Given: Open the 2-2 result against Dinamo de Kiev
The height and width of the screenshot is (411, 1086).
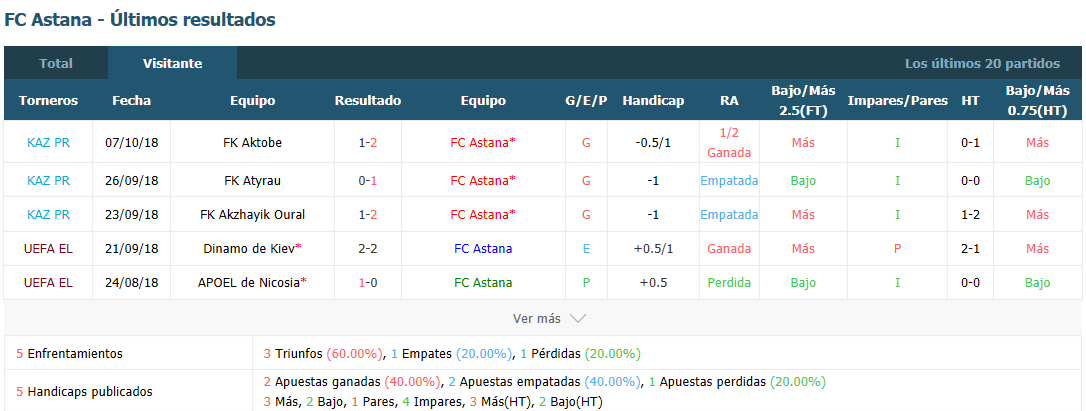Looking at the screenshot, I should [368, 249].
